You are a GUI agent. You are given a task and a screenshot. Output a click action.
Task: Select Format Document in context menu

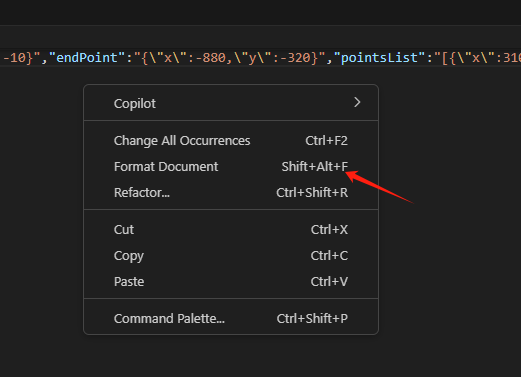231,167
